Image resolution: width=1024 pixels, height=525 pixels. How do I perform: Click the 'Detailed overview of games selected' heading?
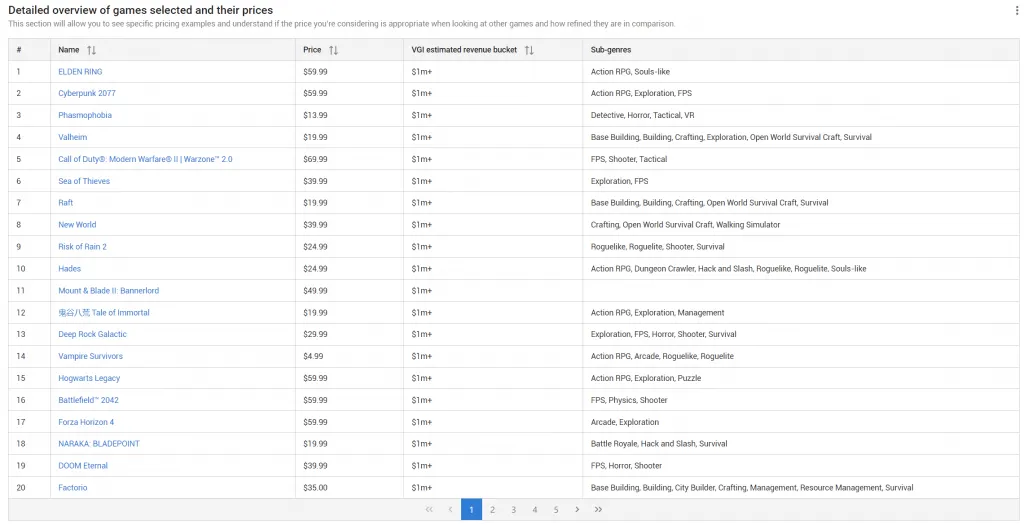pyautogui.click(x=140, y=10)
